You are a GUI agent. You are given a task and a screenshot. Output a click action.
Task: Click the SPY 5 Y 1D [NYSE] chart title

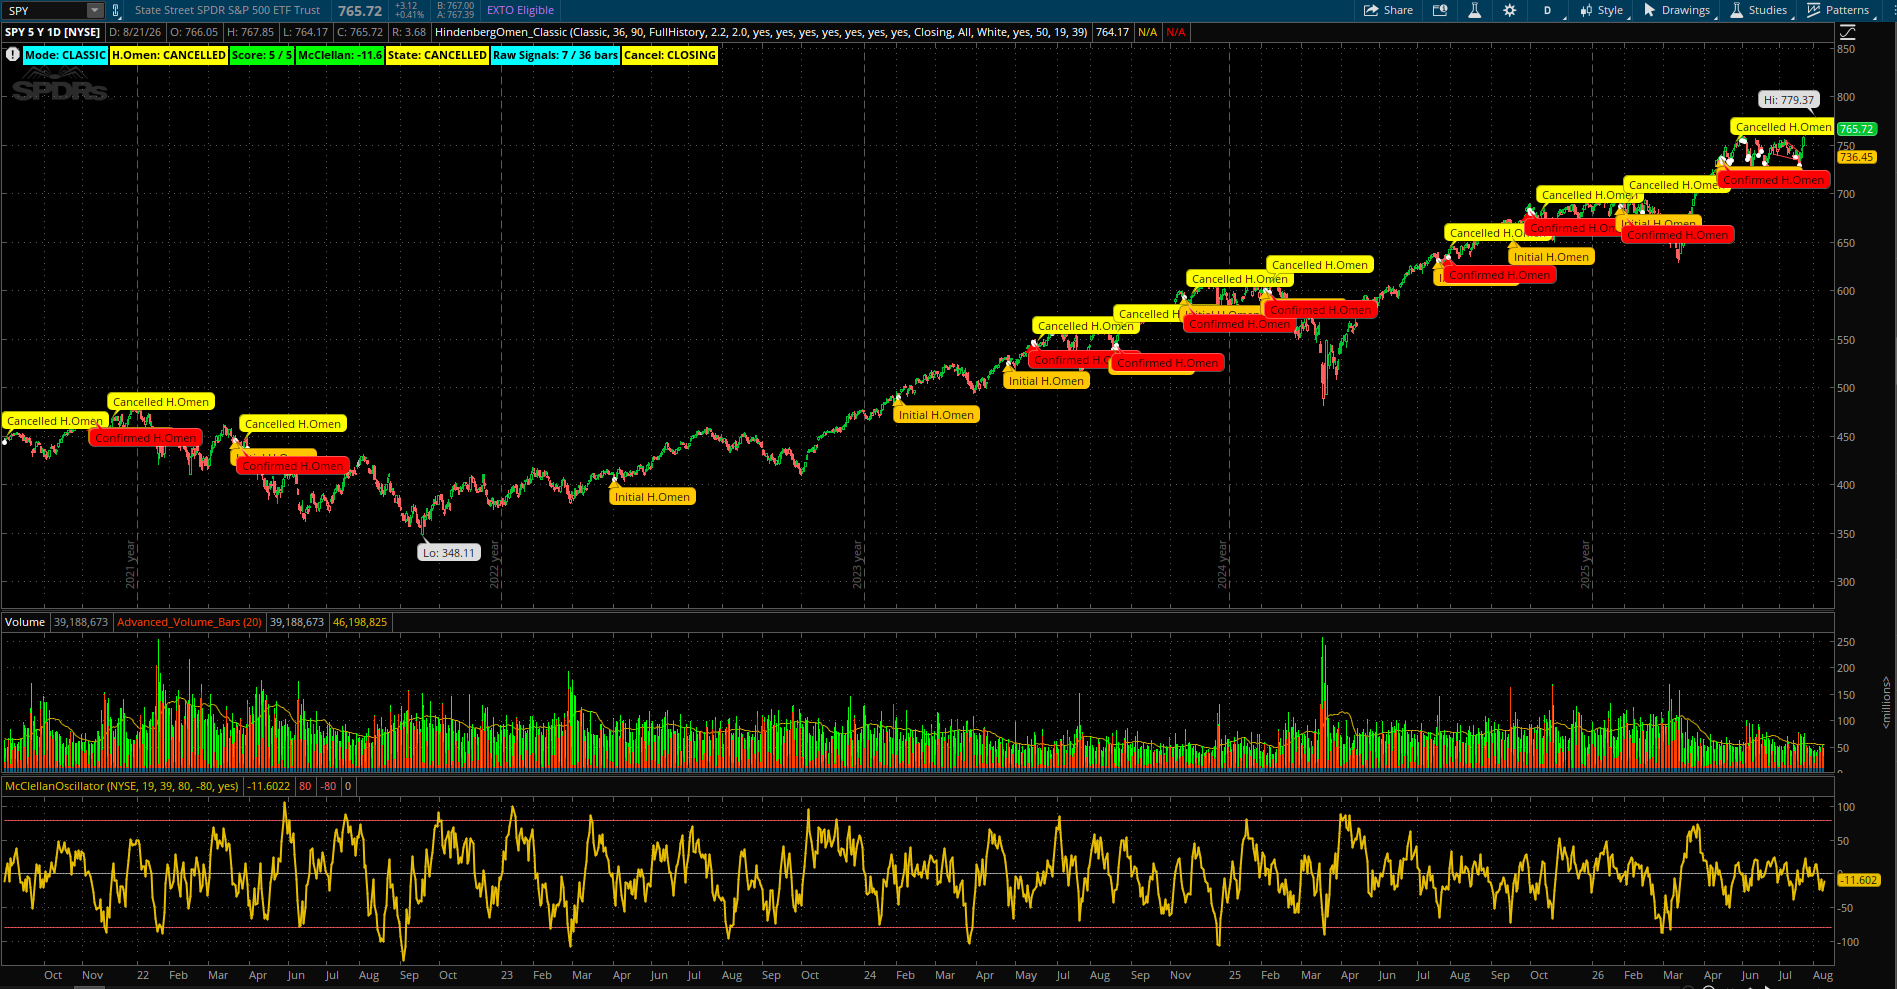click(53, 32)
